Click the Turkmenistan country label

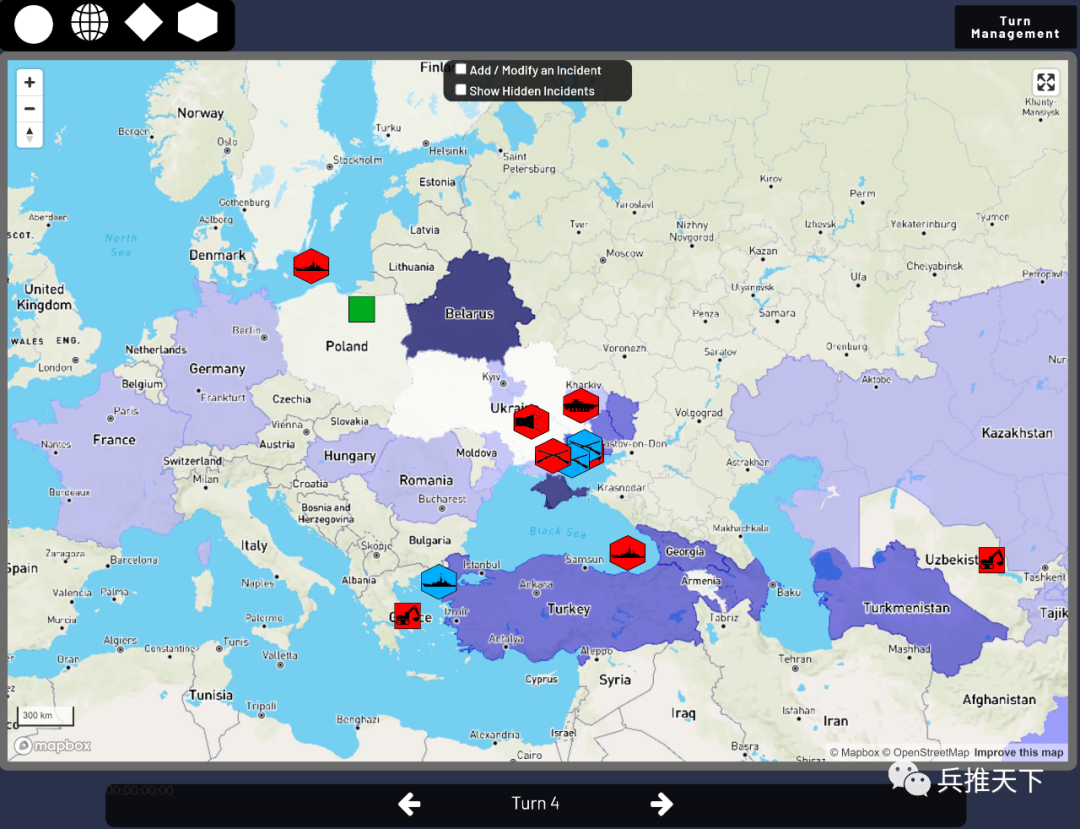point(906,608)
